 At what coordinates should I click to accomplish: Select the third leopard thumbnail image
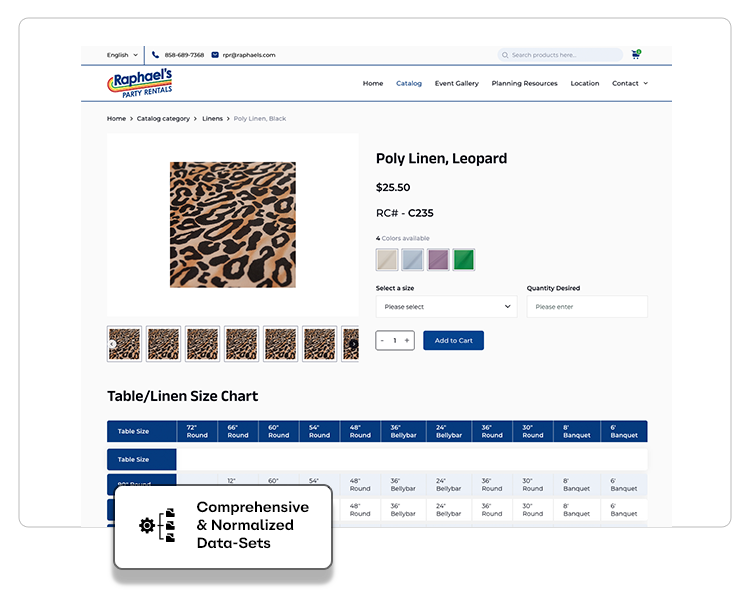click(203, 344)
